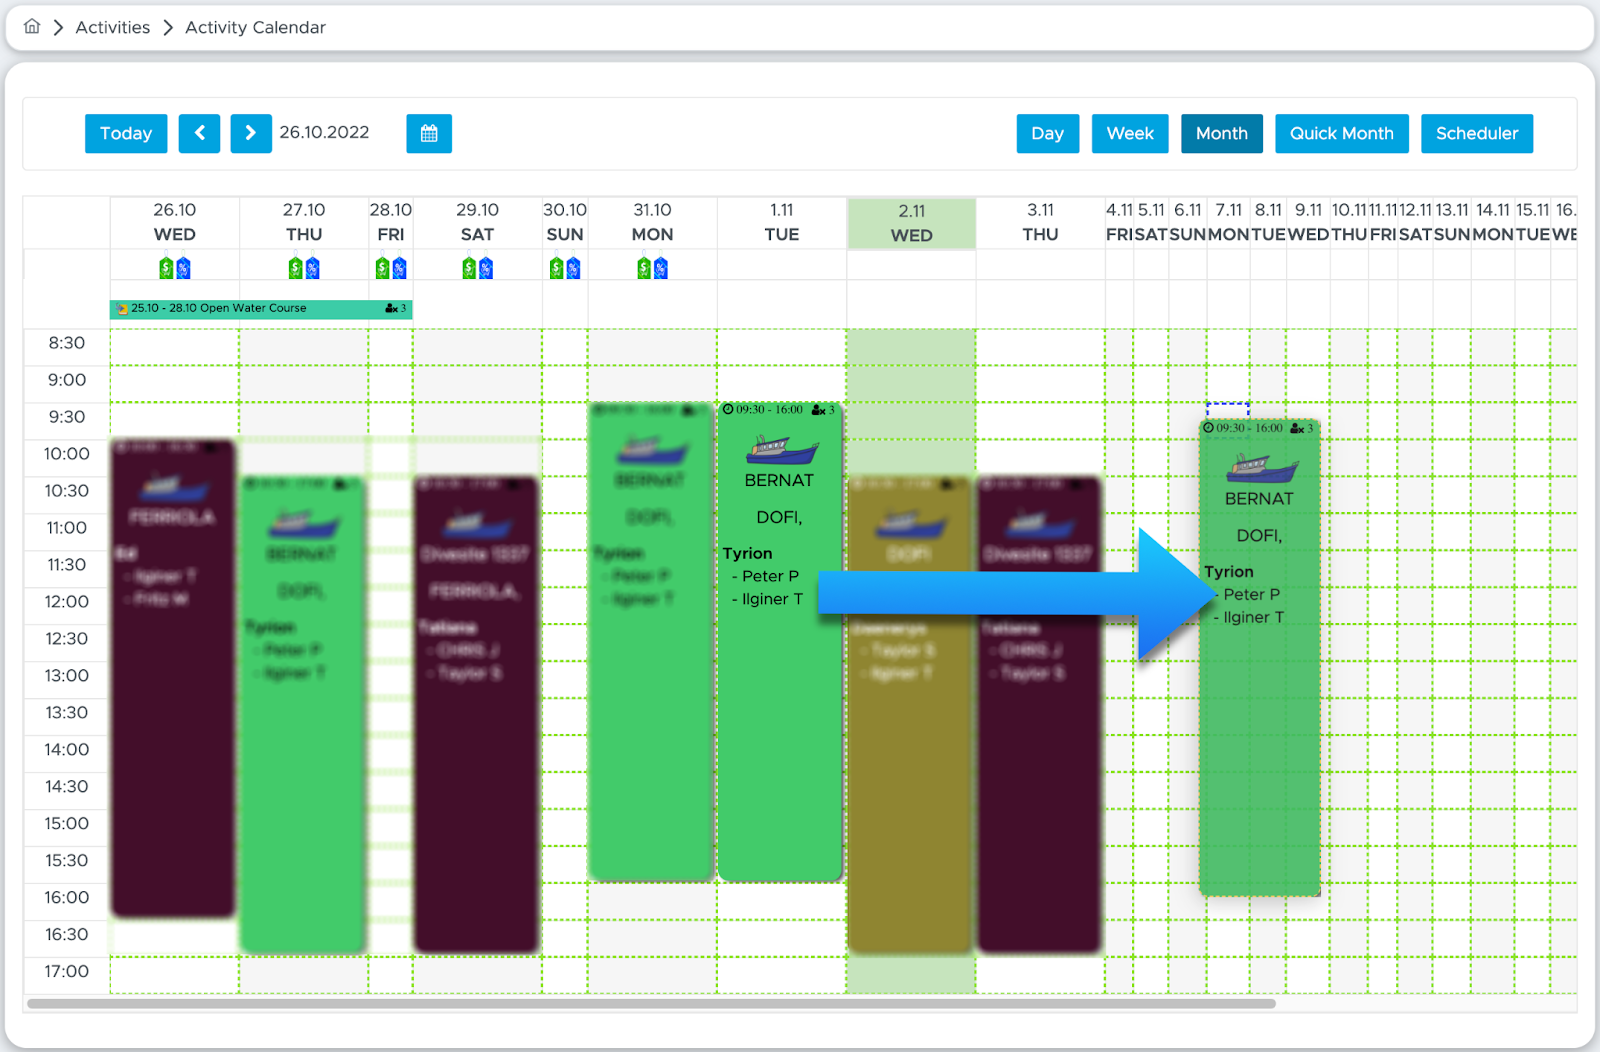Click the blue percent tag under 29.10 SAT
1600x1052 pixels.
[x=486, y=268]
